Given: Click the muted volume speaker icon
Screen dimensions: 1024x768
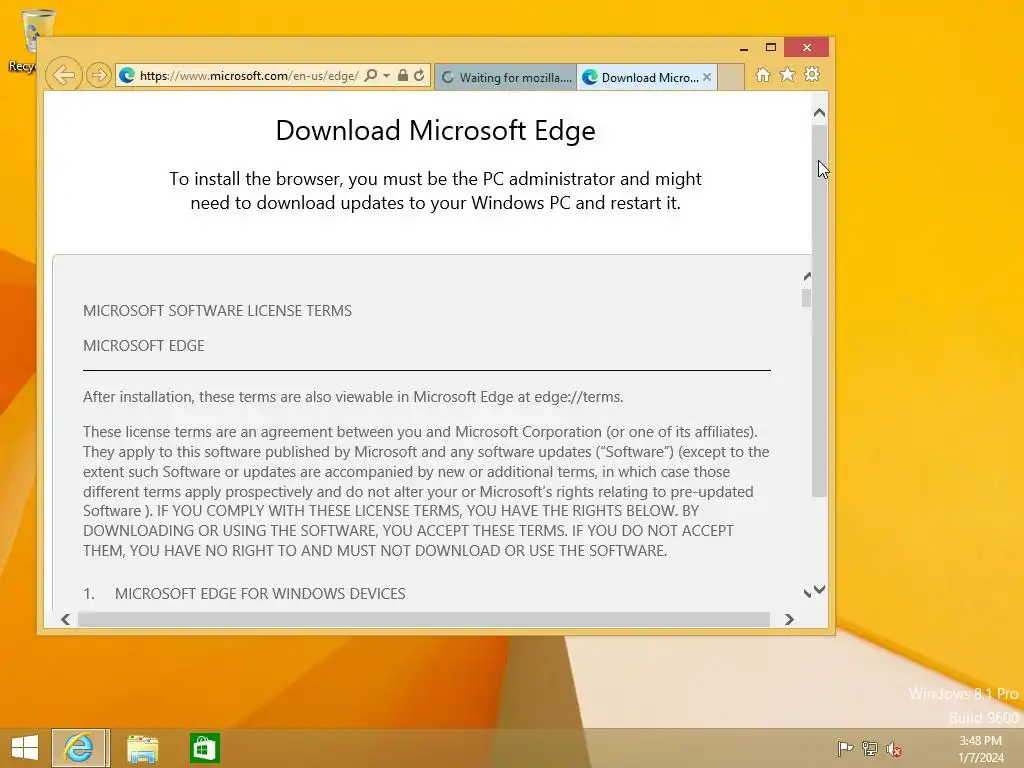Looking at the screenshot, I should click(x=894, y=749).
